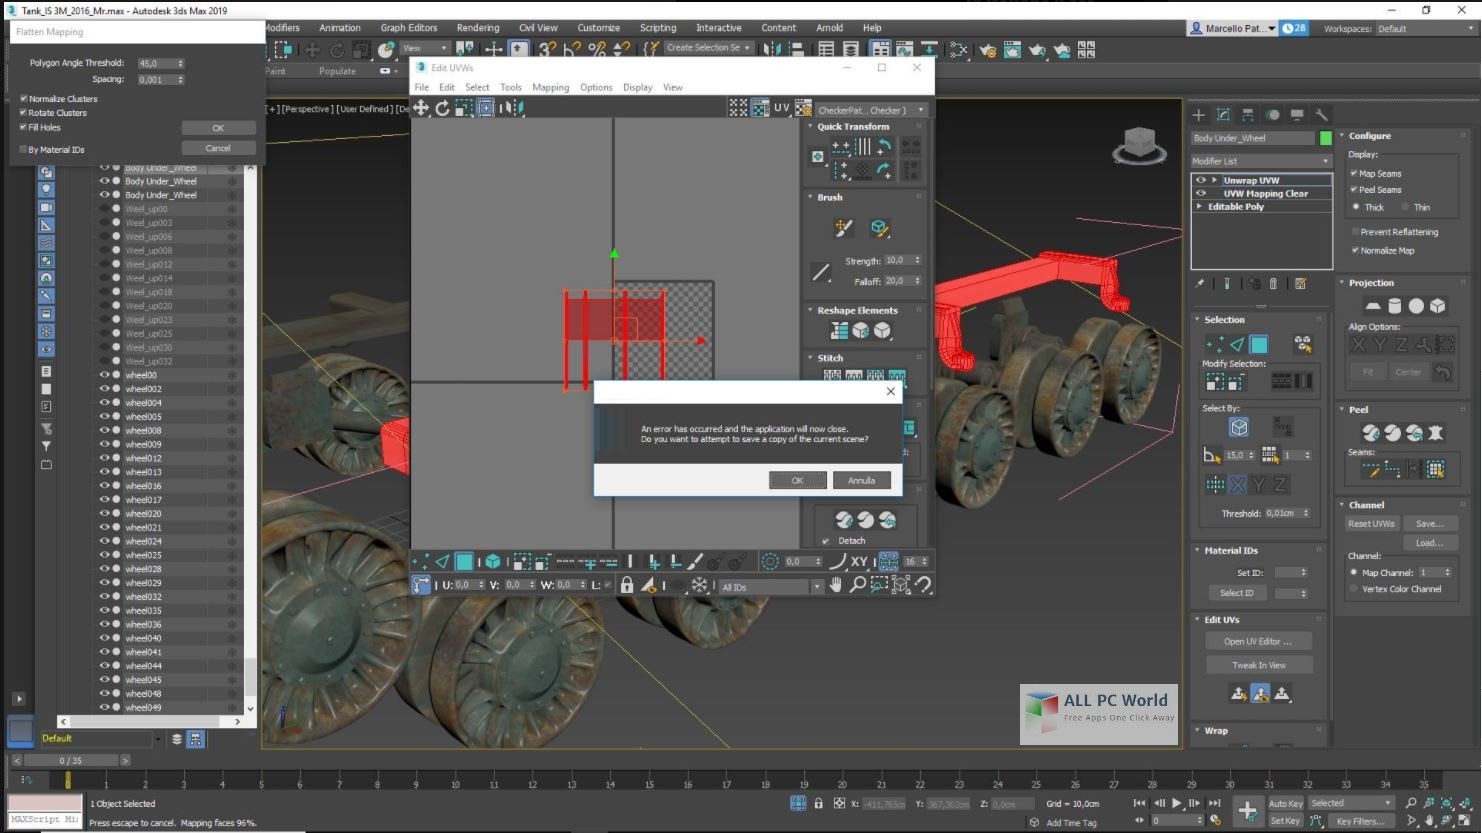Click spherical projection icon
The height and width of the screenshot is (833, 1482).
pos(1416,306)
